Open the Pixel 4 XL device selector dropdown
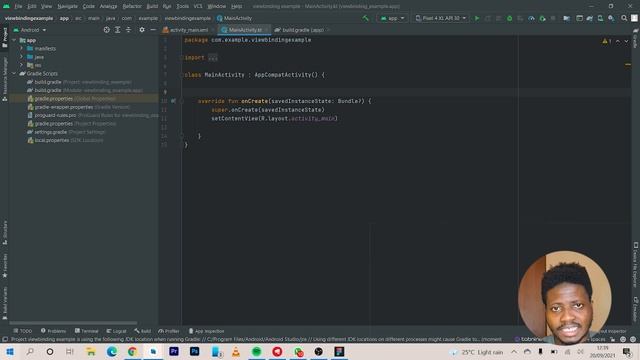The height and width of the screenshot is (360, 640). [x=440, y=18]
